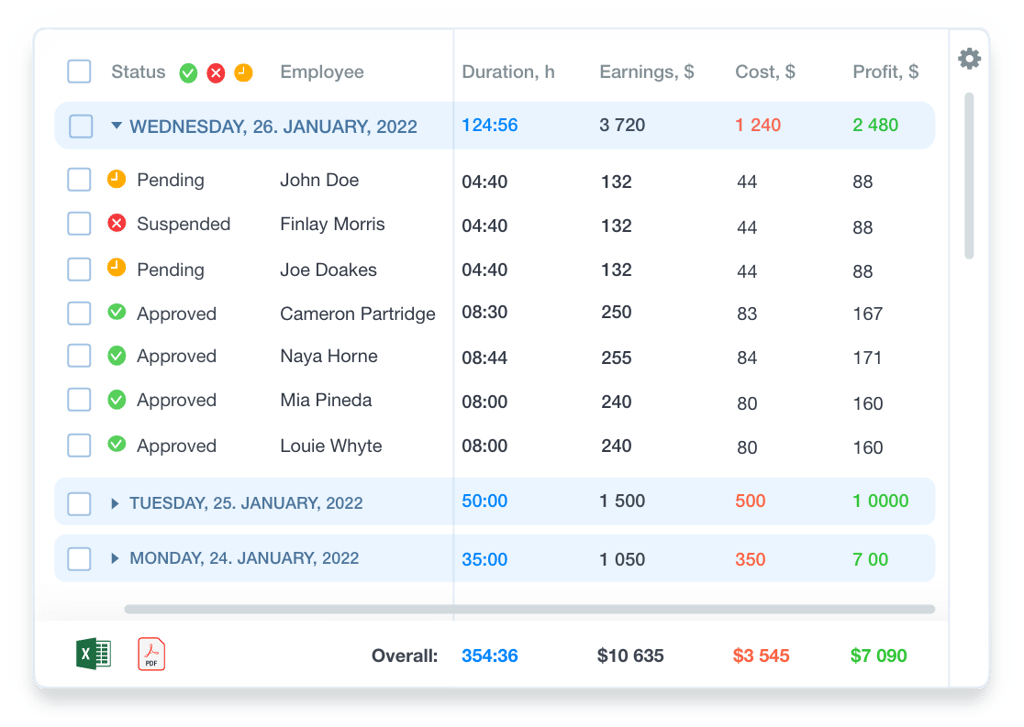Screen dimensions: 1024x727
Task: Export report via Excel icon
Action: click(93, 654)
